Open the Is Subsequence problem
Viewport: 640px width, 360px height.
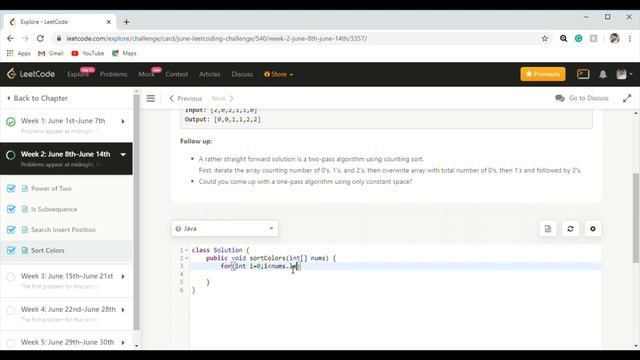(54, 209)
